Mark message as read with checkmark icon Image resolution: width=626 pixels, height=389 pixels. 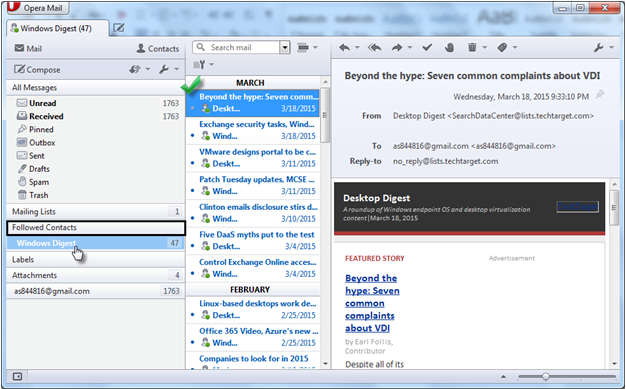[x=427, y=48]
